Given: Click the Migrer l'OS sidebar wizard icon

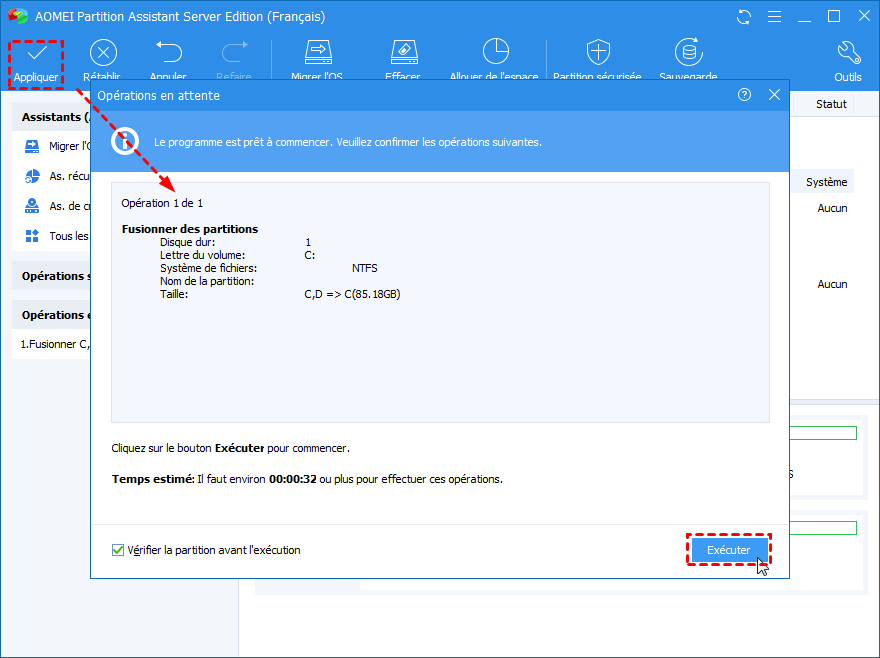Looking at the screenshot, I should [x=32, y=147].
